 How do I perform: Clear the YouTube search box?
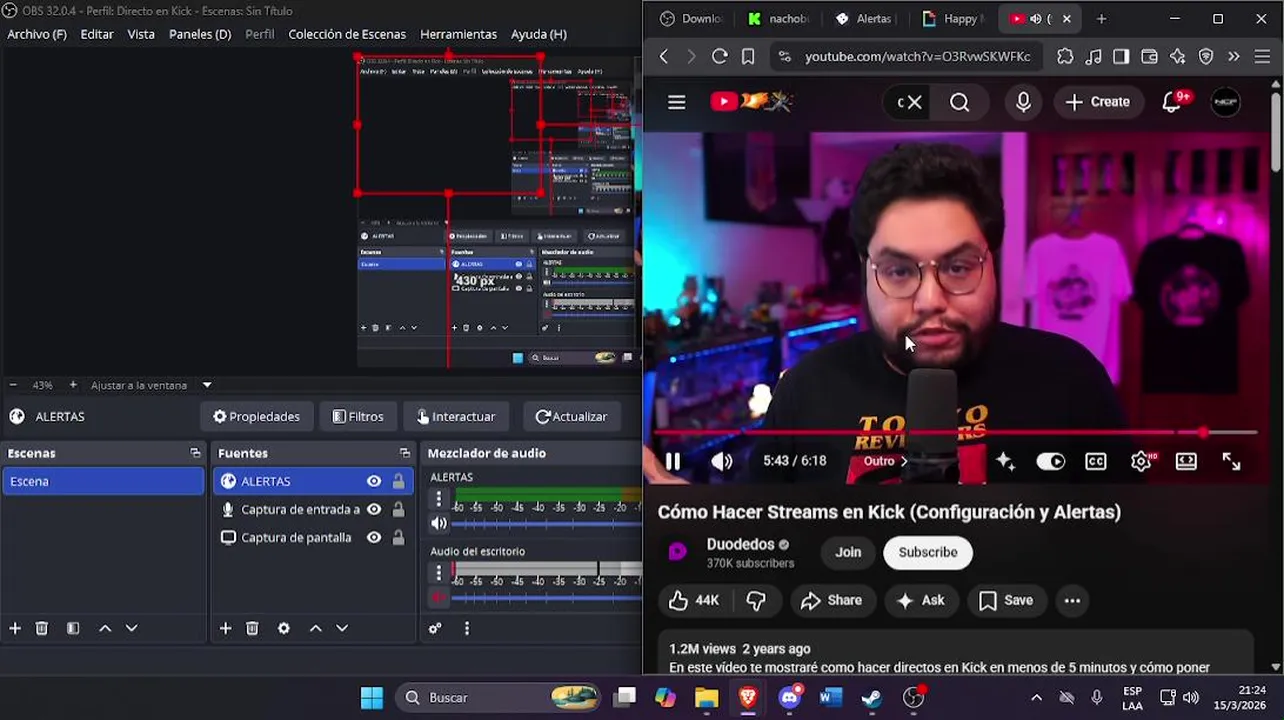coord(916,102)
